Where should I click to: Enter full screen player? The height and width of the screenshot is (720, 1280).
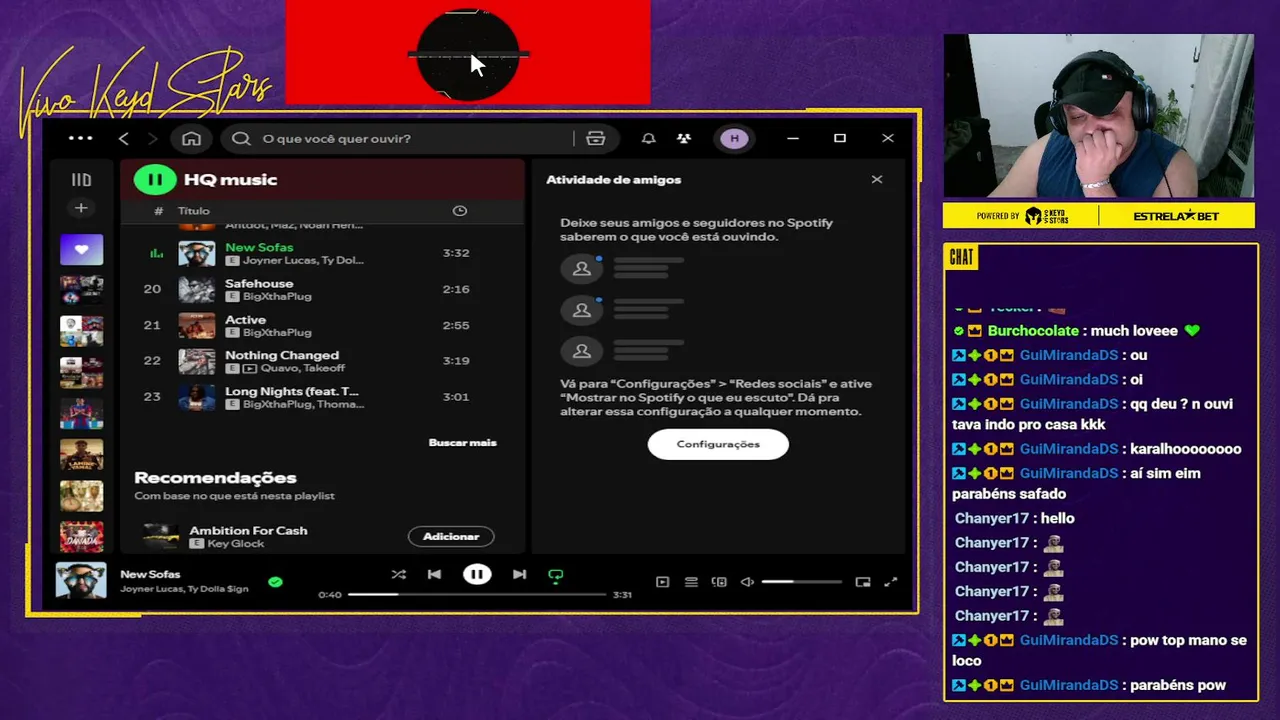(891, 582)
